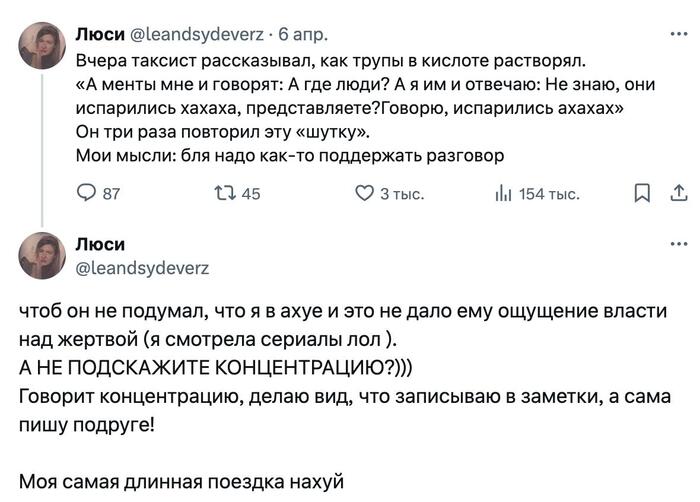This screenshot has width=700, height=502.
Task: Open Люси's avatar on the second tweet
Action: pos(43,255)
